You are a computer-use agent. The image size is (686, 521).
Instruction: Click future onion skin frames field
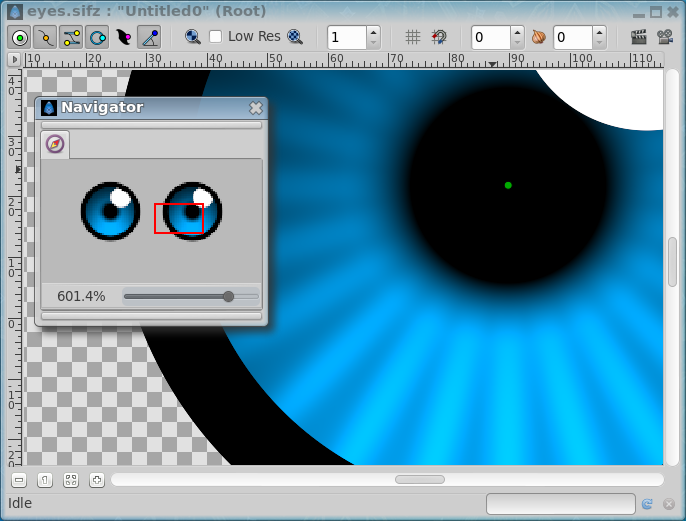click(x=573, y=37)
